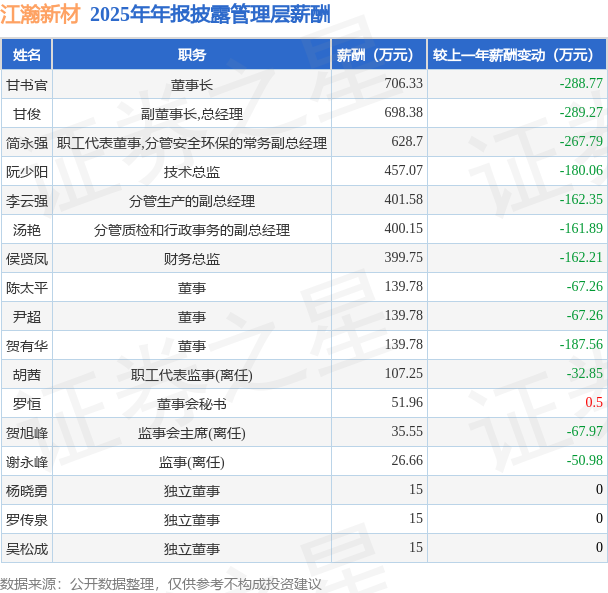
Task: Click salary value 51.96
Action: pyautogui.click(x=407, y=402)
